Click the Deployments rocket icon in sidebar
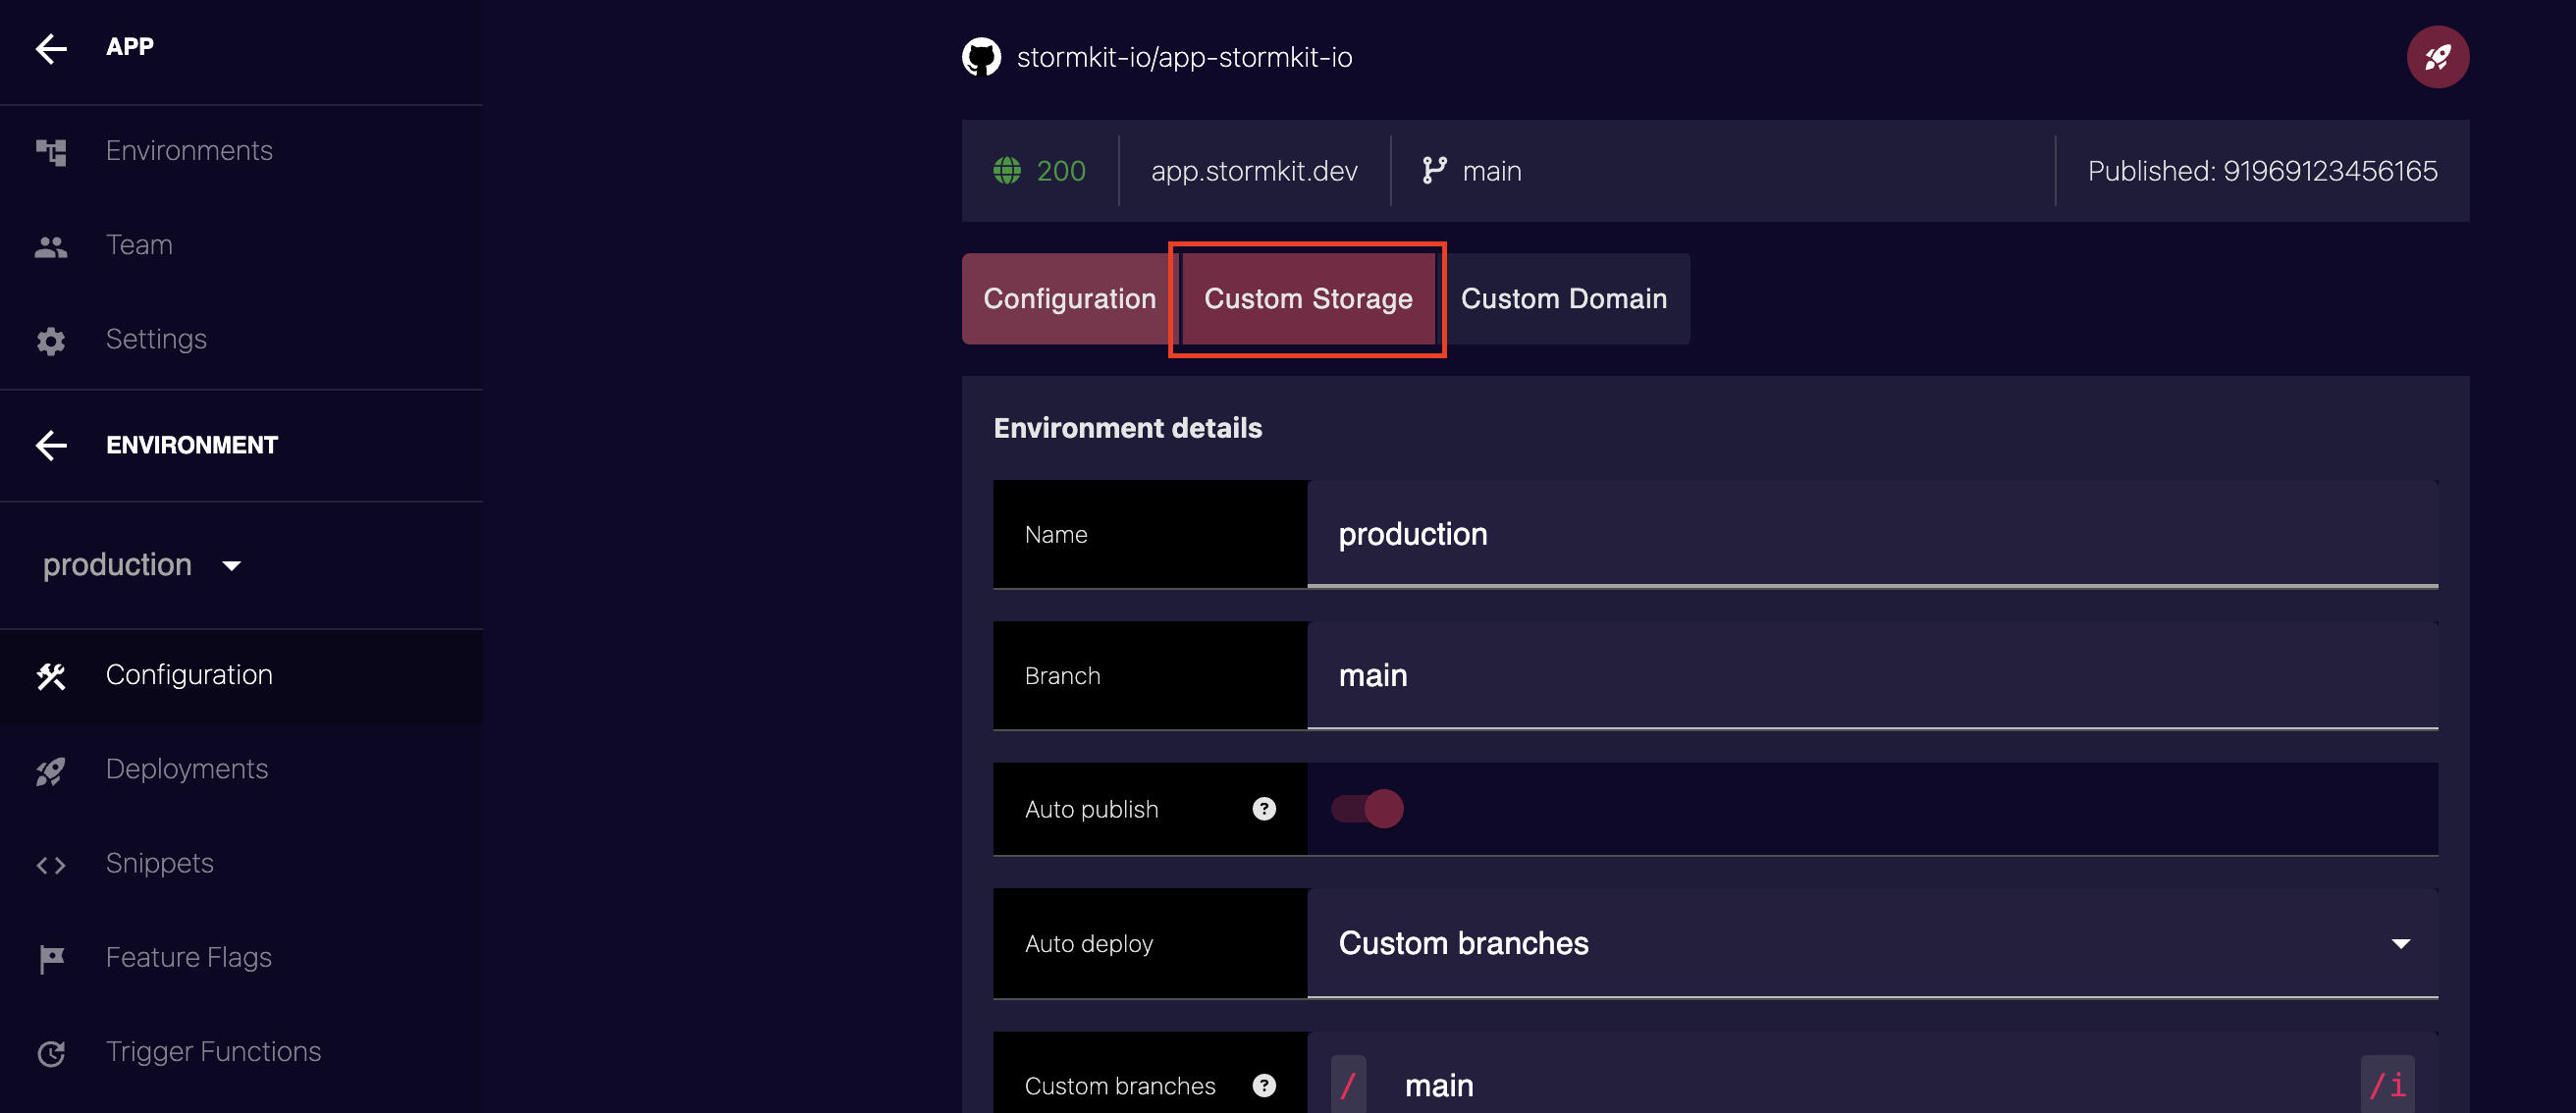The width and height of the screenshot is (2576, 1113). point(51,771)
